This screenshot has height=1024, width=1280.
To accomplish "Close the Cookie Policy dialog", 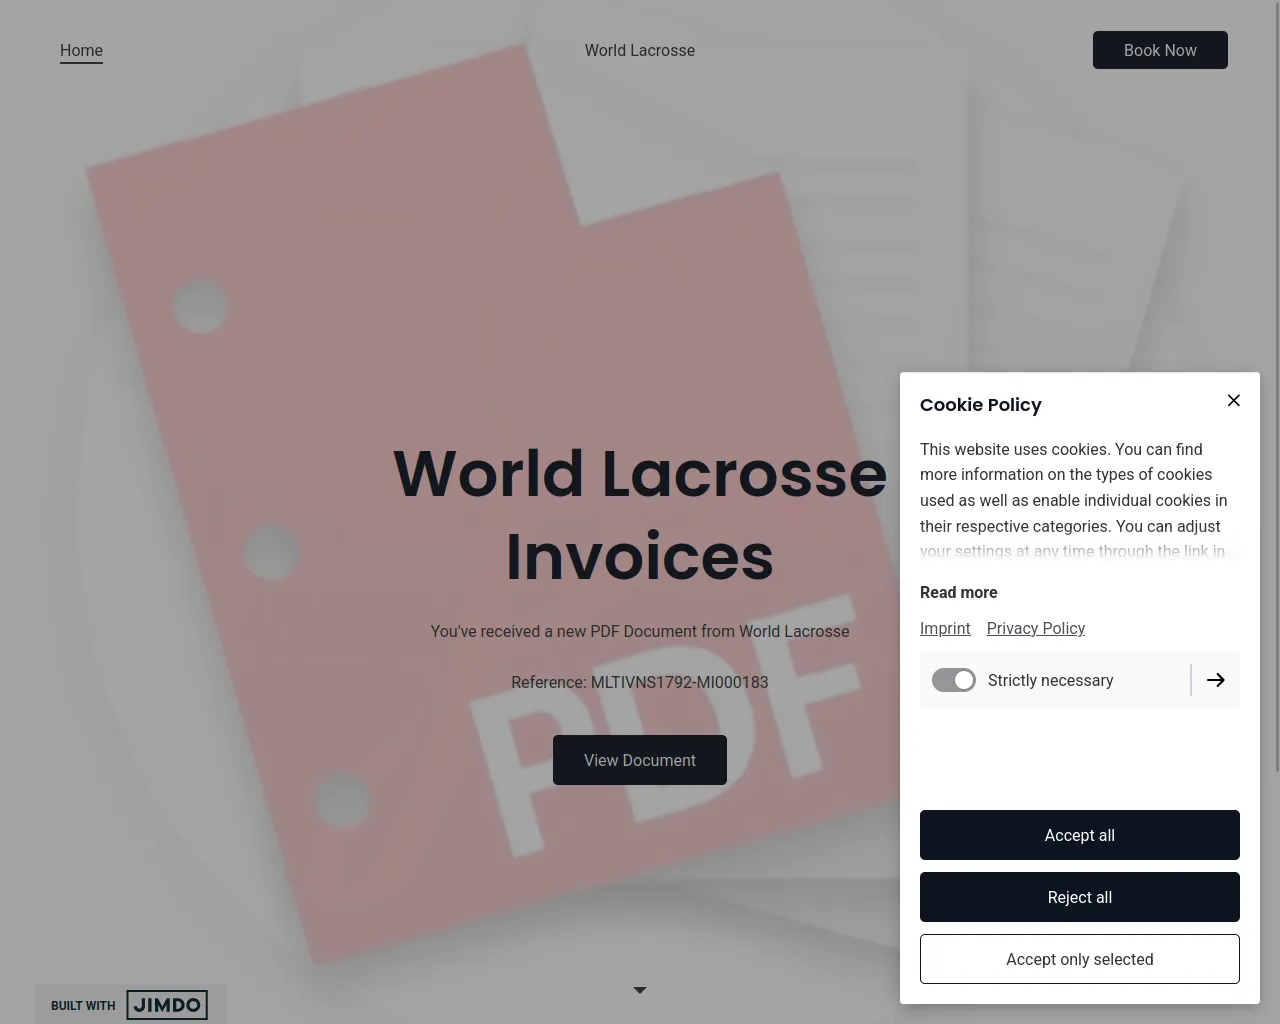I will 1234,400.
